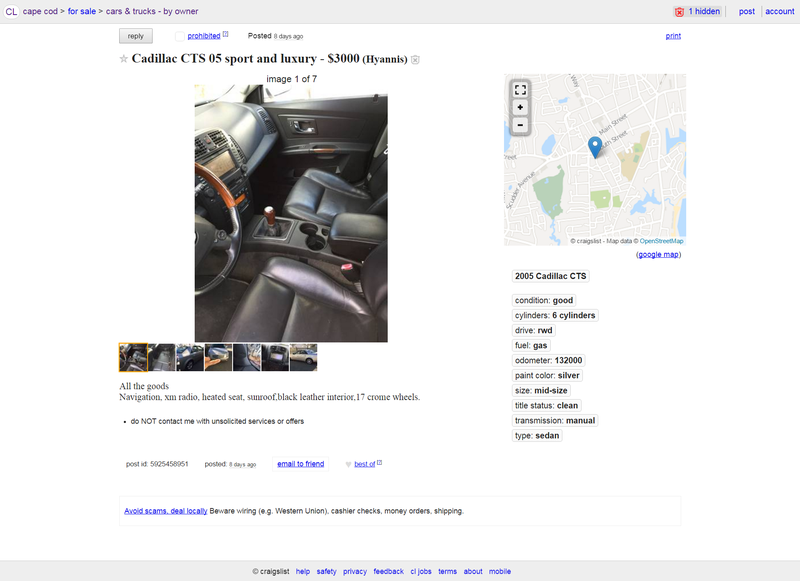800x581 pixels.
Task: Open the google map link
Action: [x=658, y=255]
